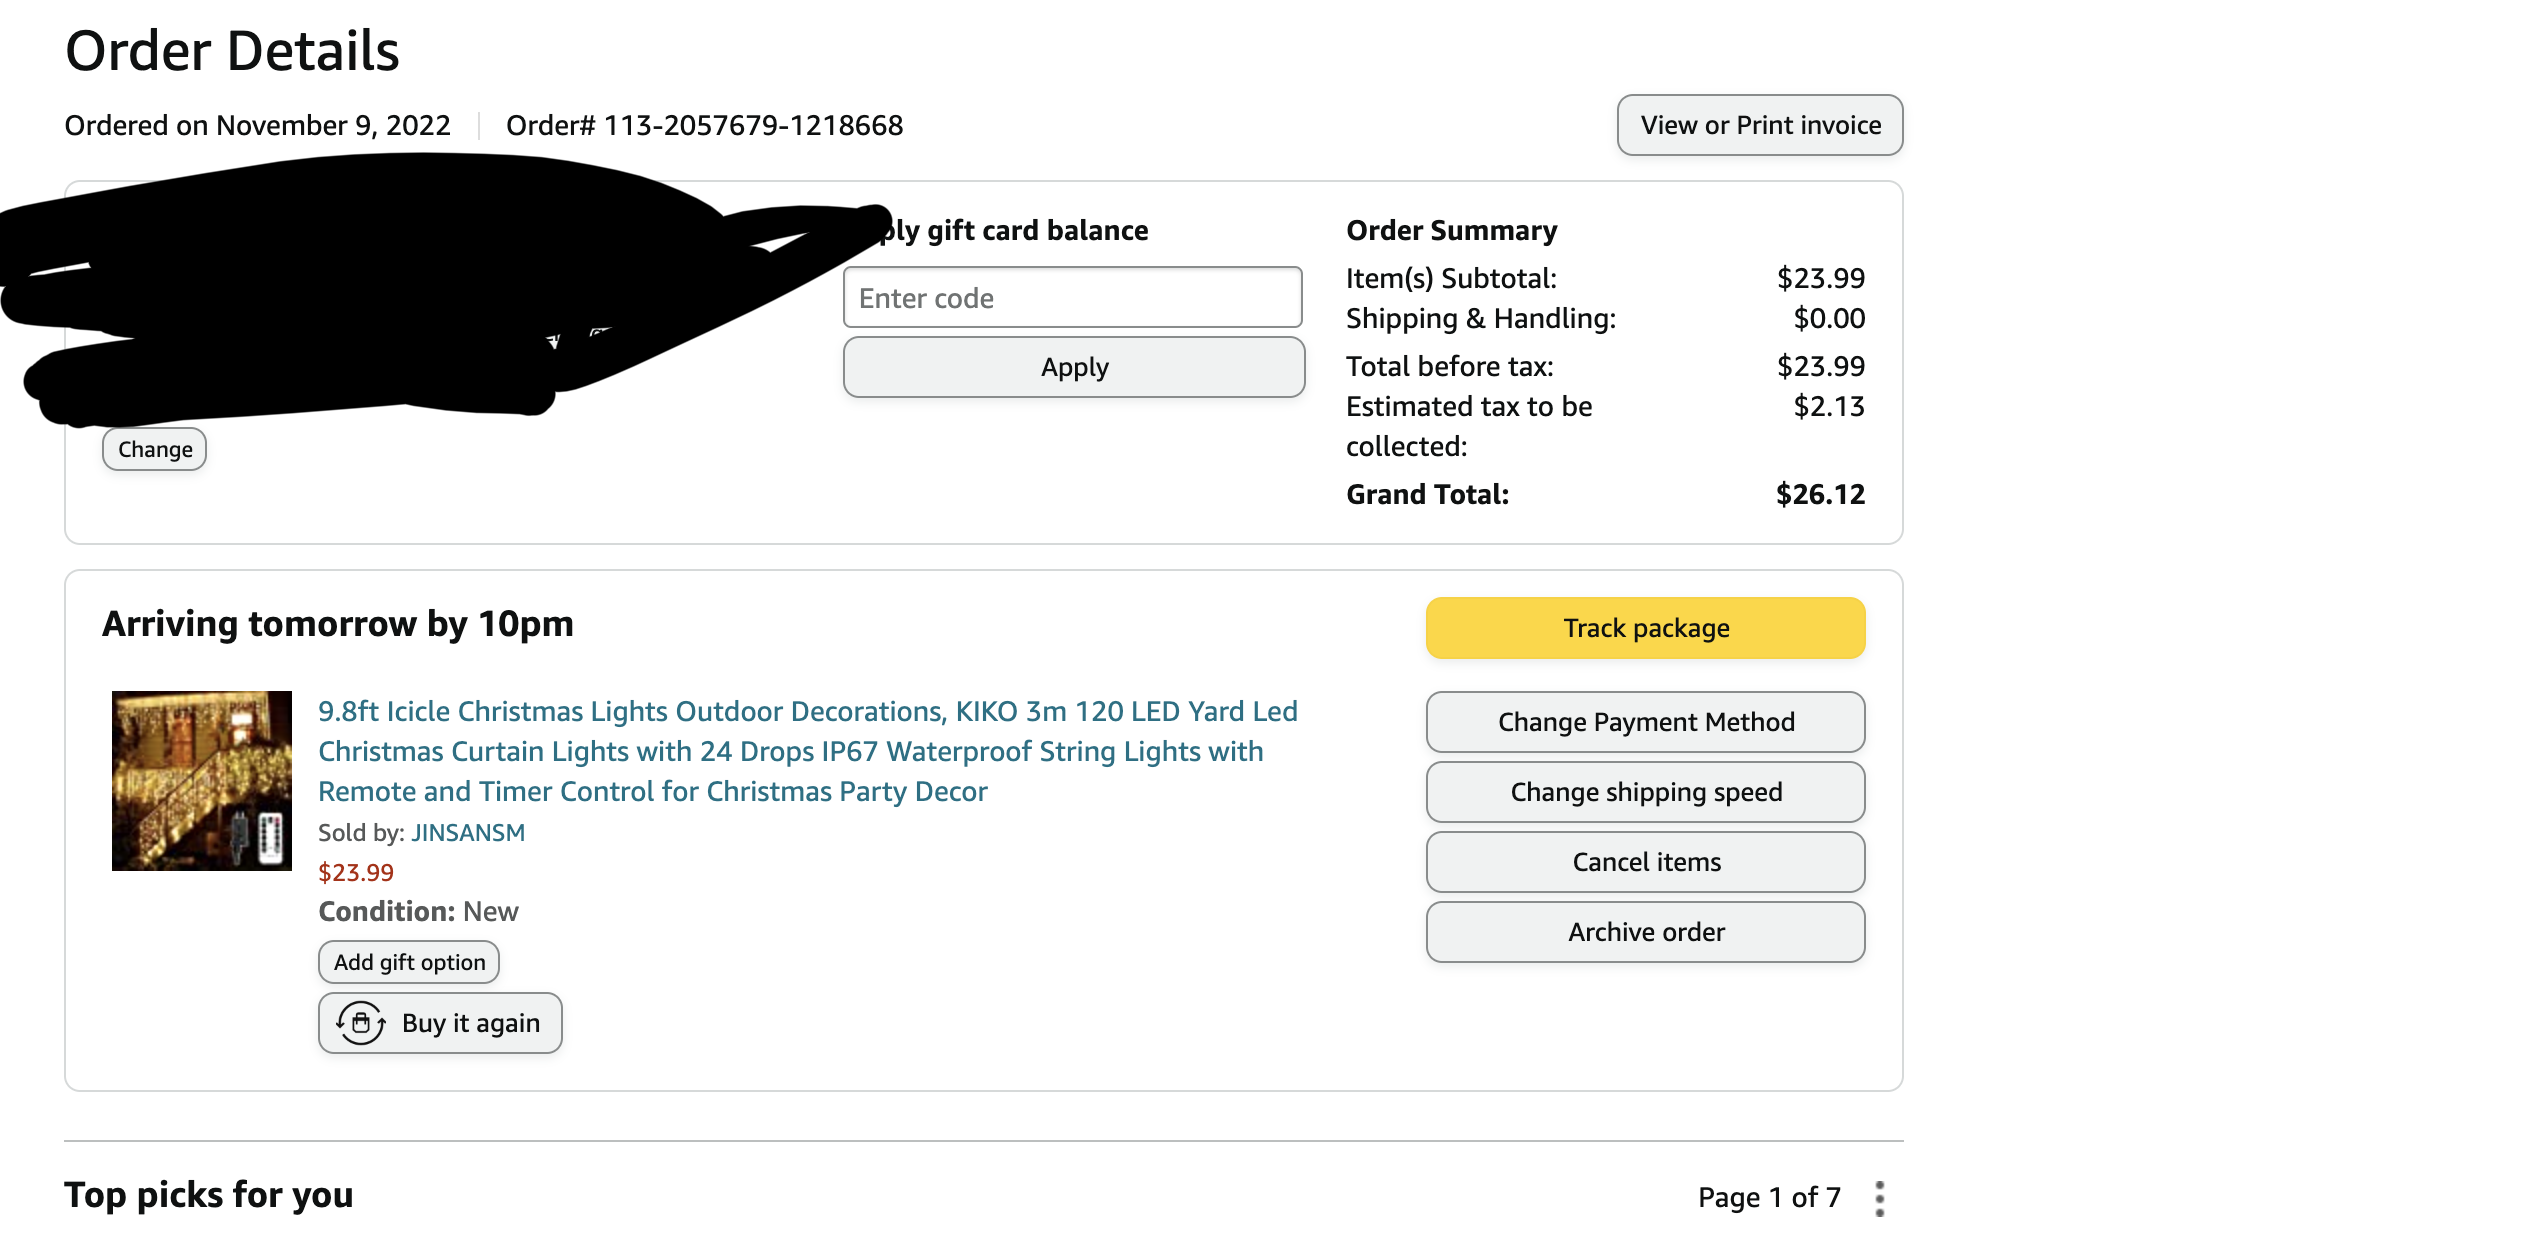Archive this order
2526x1258 pixels.
coord(1646,932)
